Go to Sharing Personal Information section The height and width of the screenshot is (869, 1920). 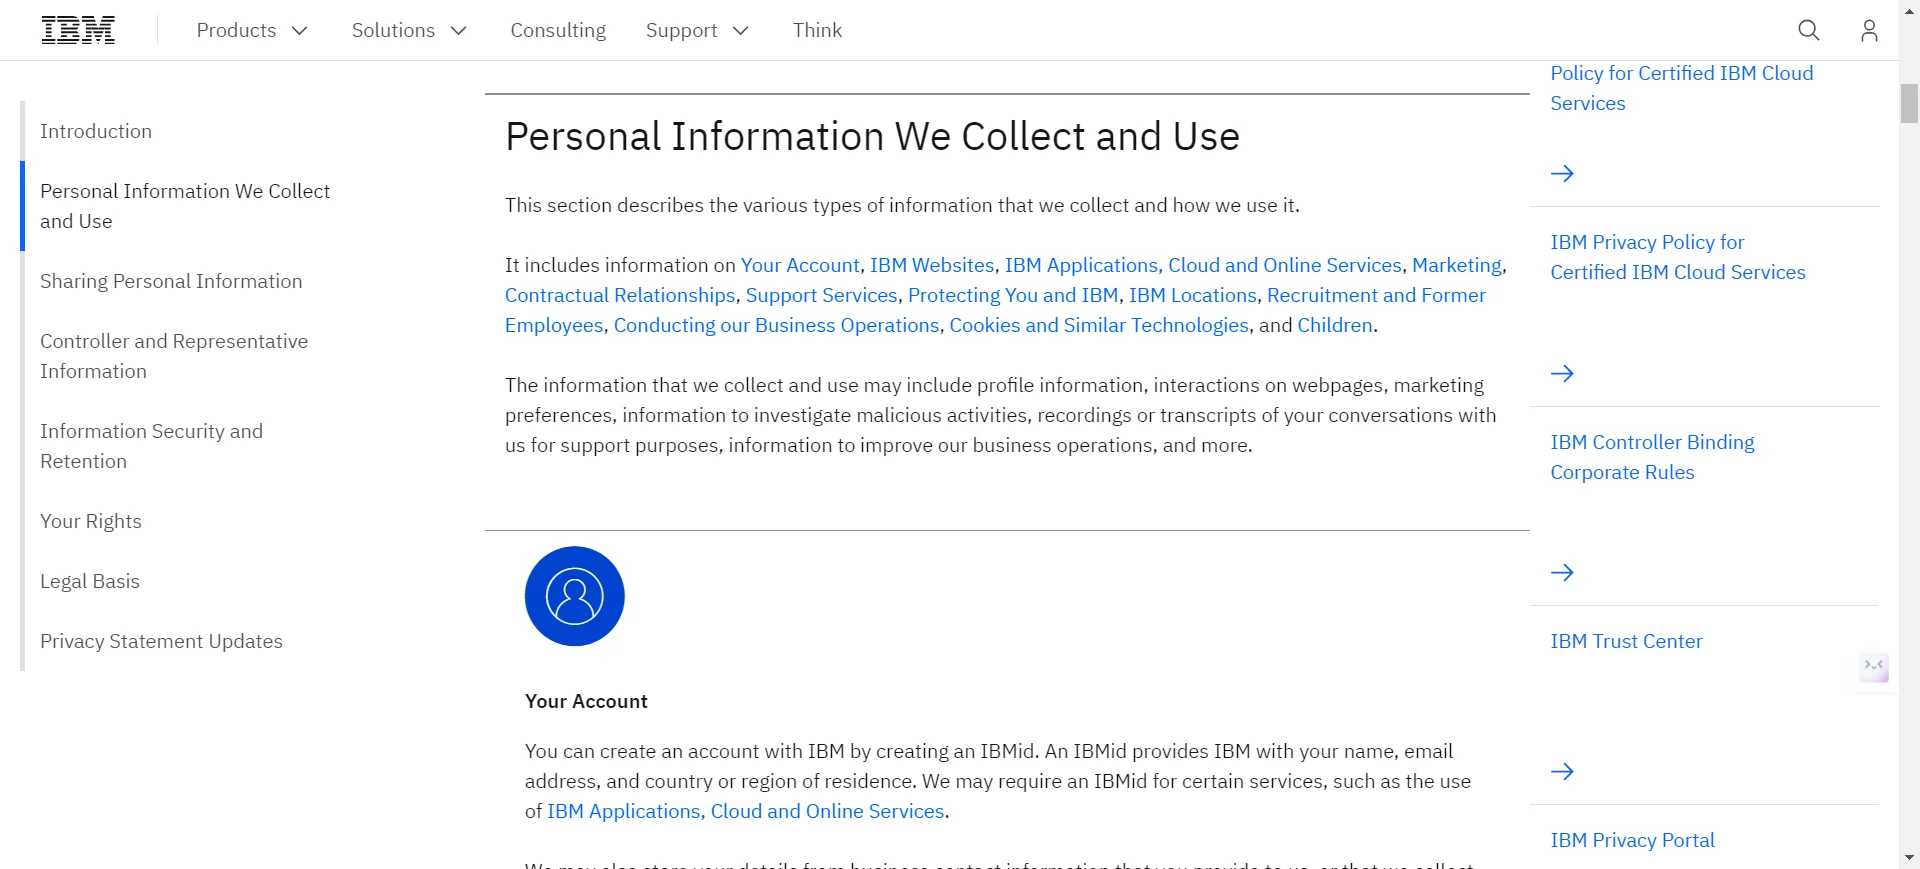[171, 281]
